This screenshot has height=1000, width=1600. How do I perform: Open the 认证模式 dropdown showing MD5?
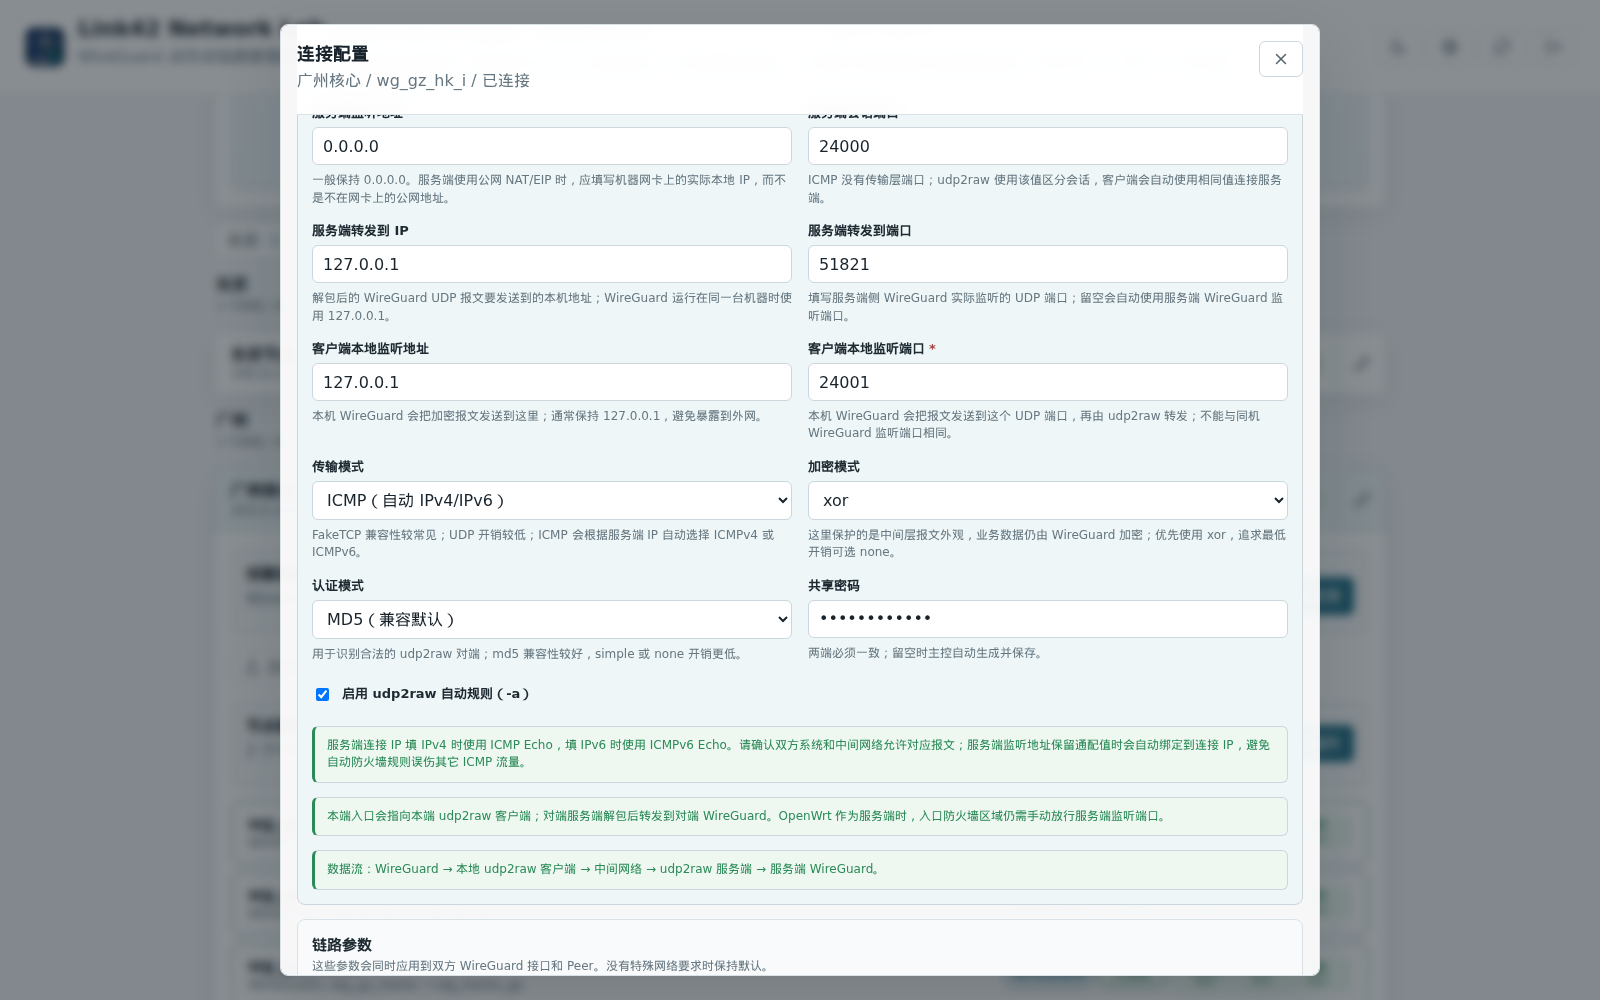[552, 619]
